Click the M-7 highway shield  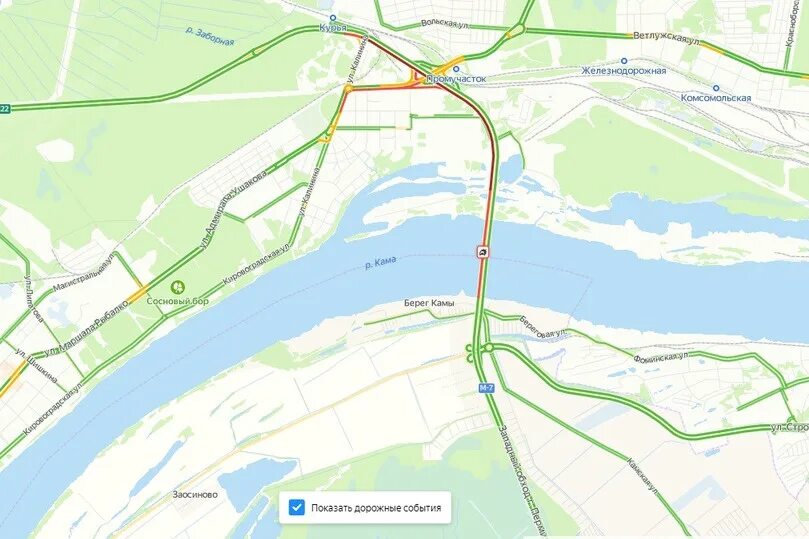(x=486, y=388)
